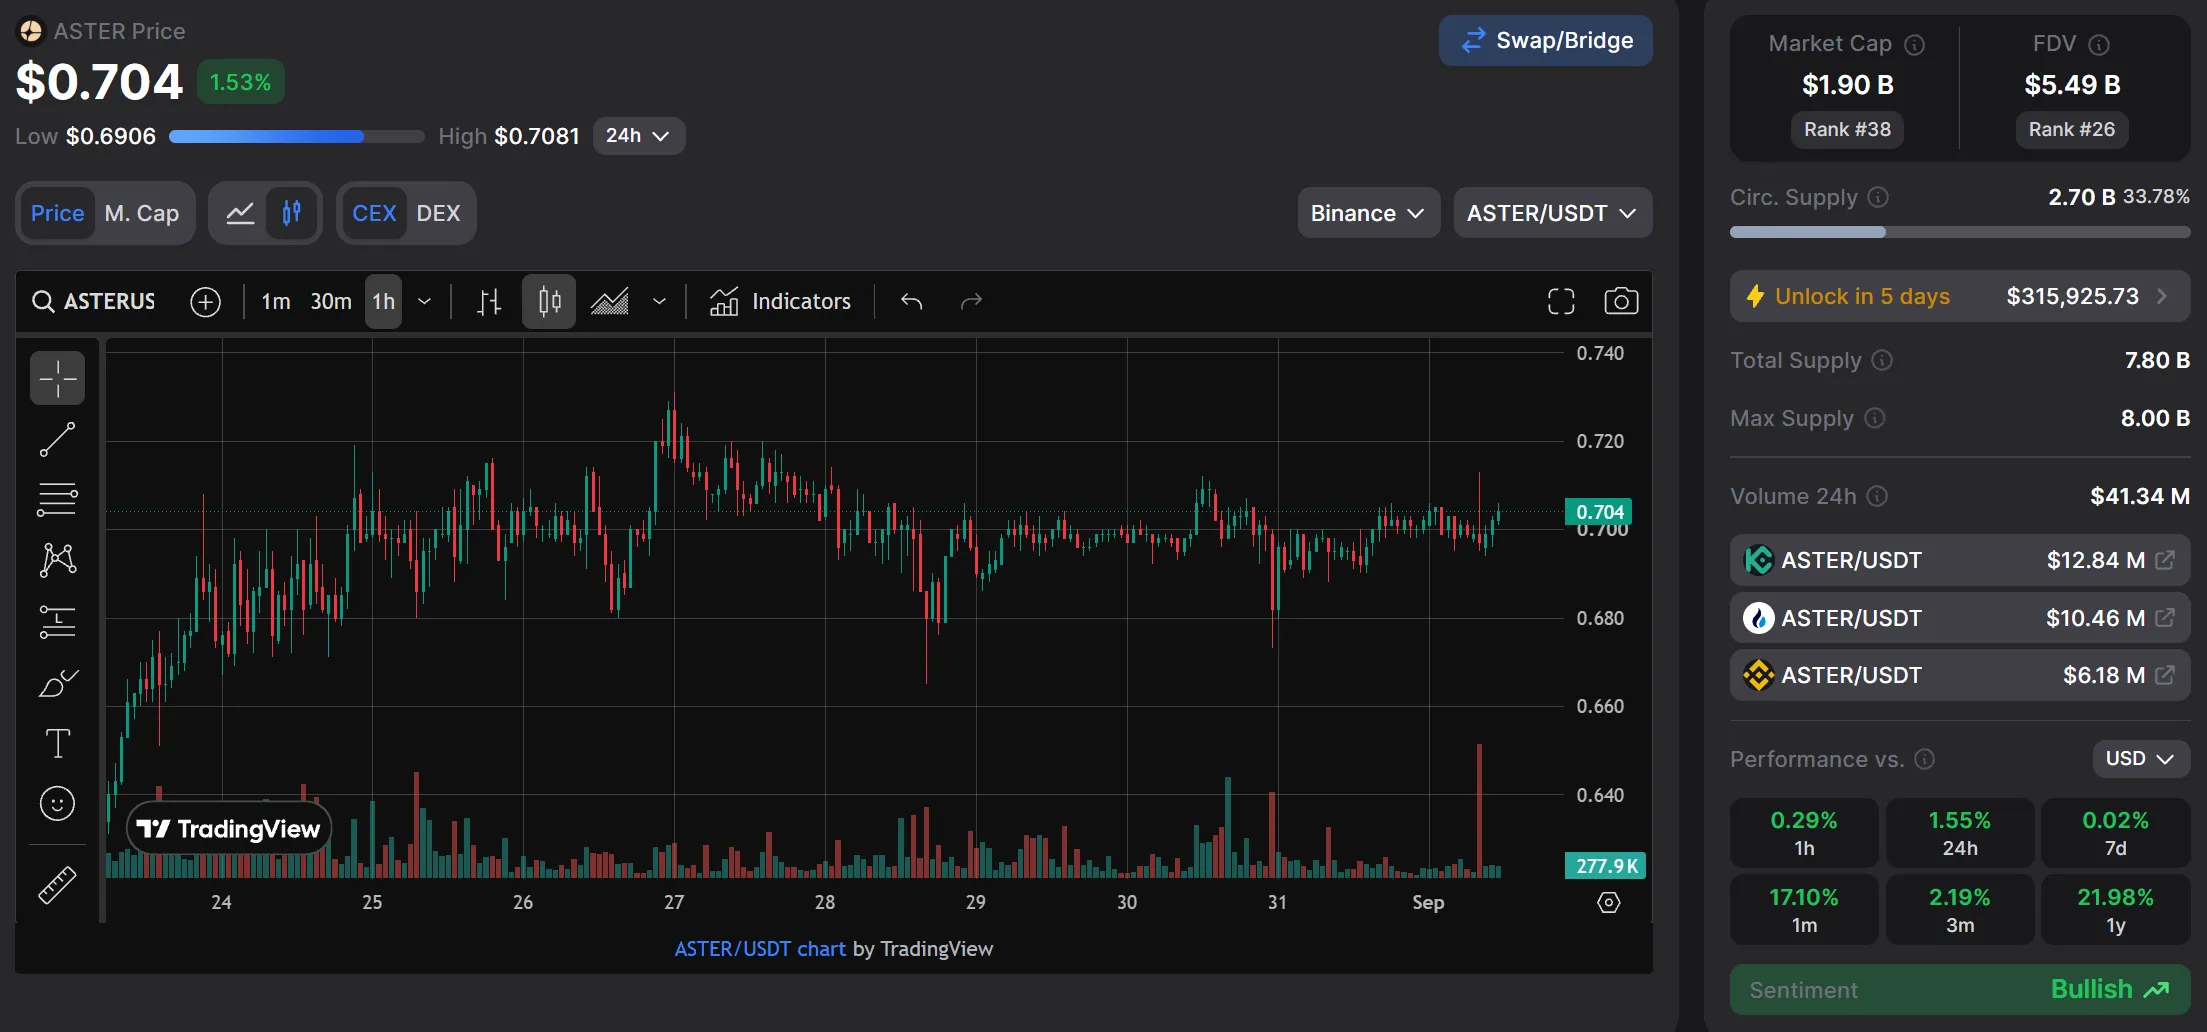Select the brush drawing tool
2207x1032 pixels.
click(57, 683)
